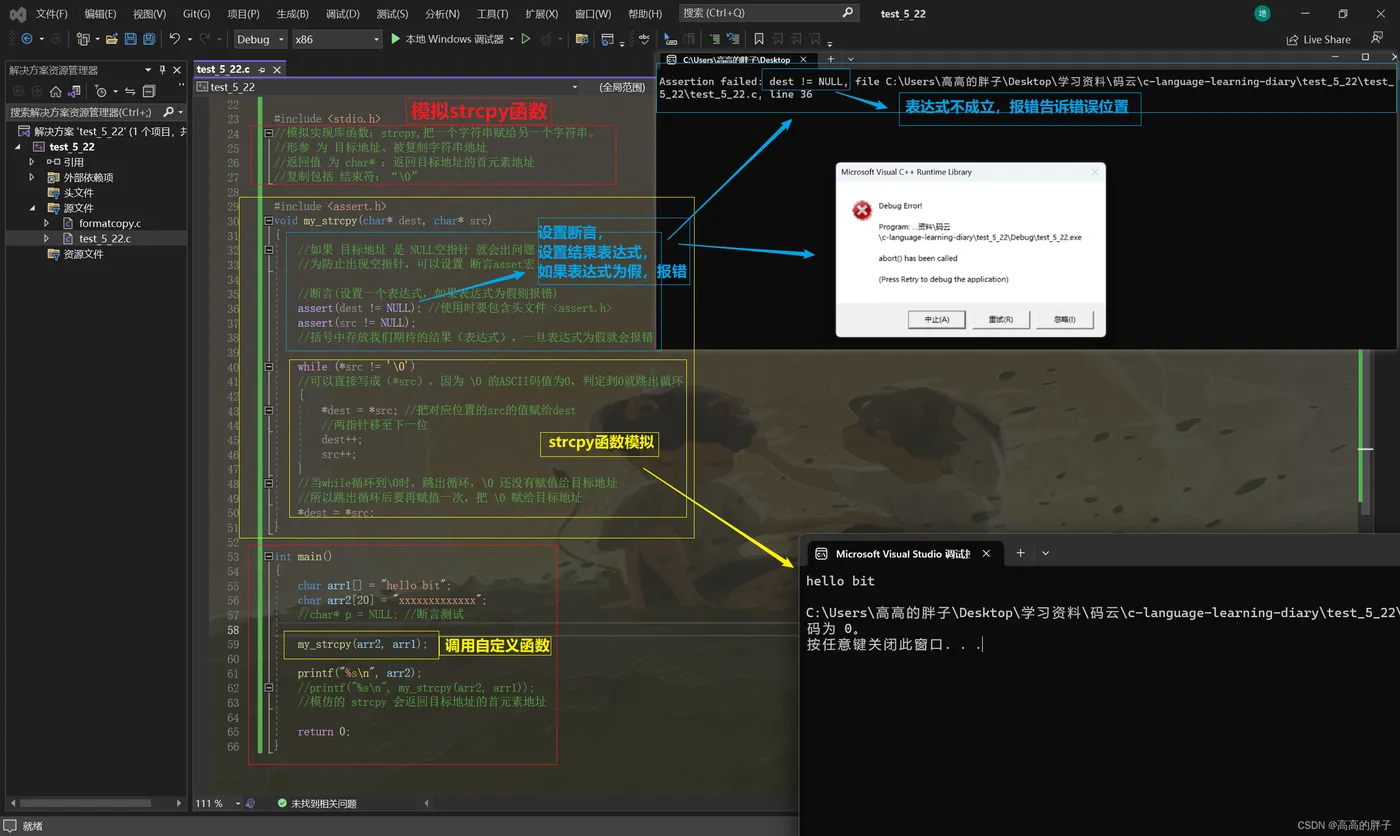This screenshot has height=836, width=1400.
Task: Pin the test_5_22.c editor tab
Action: pyautogui.click(x=262, y=70)
